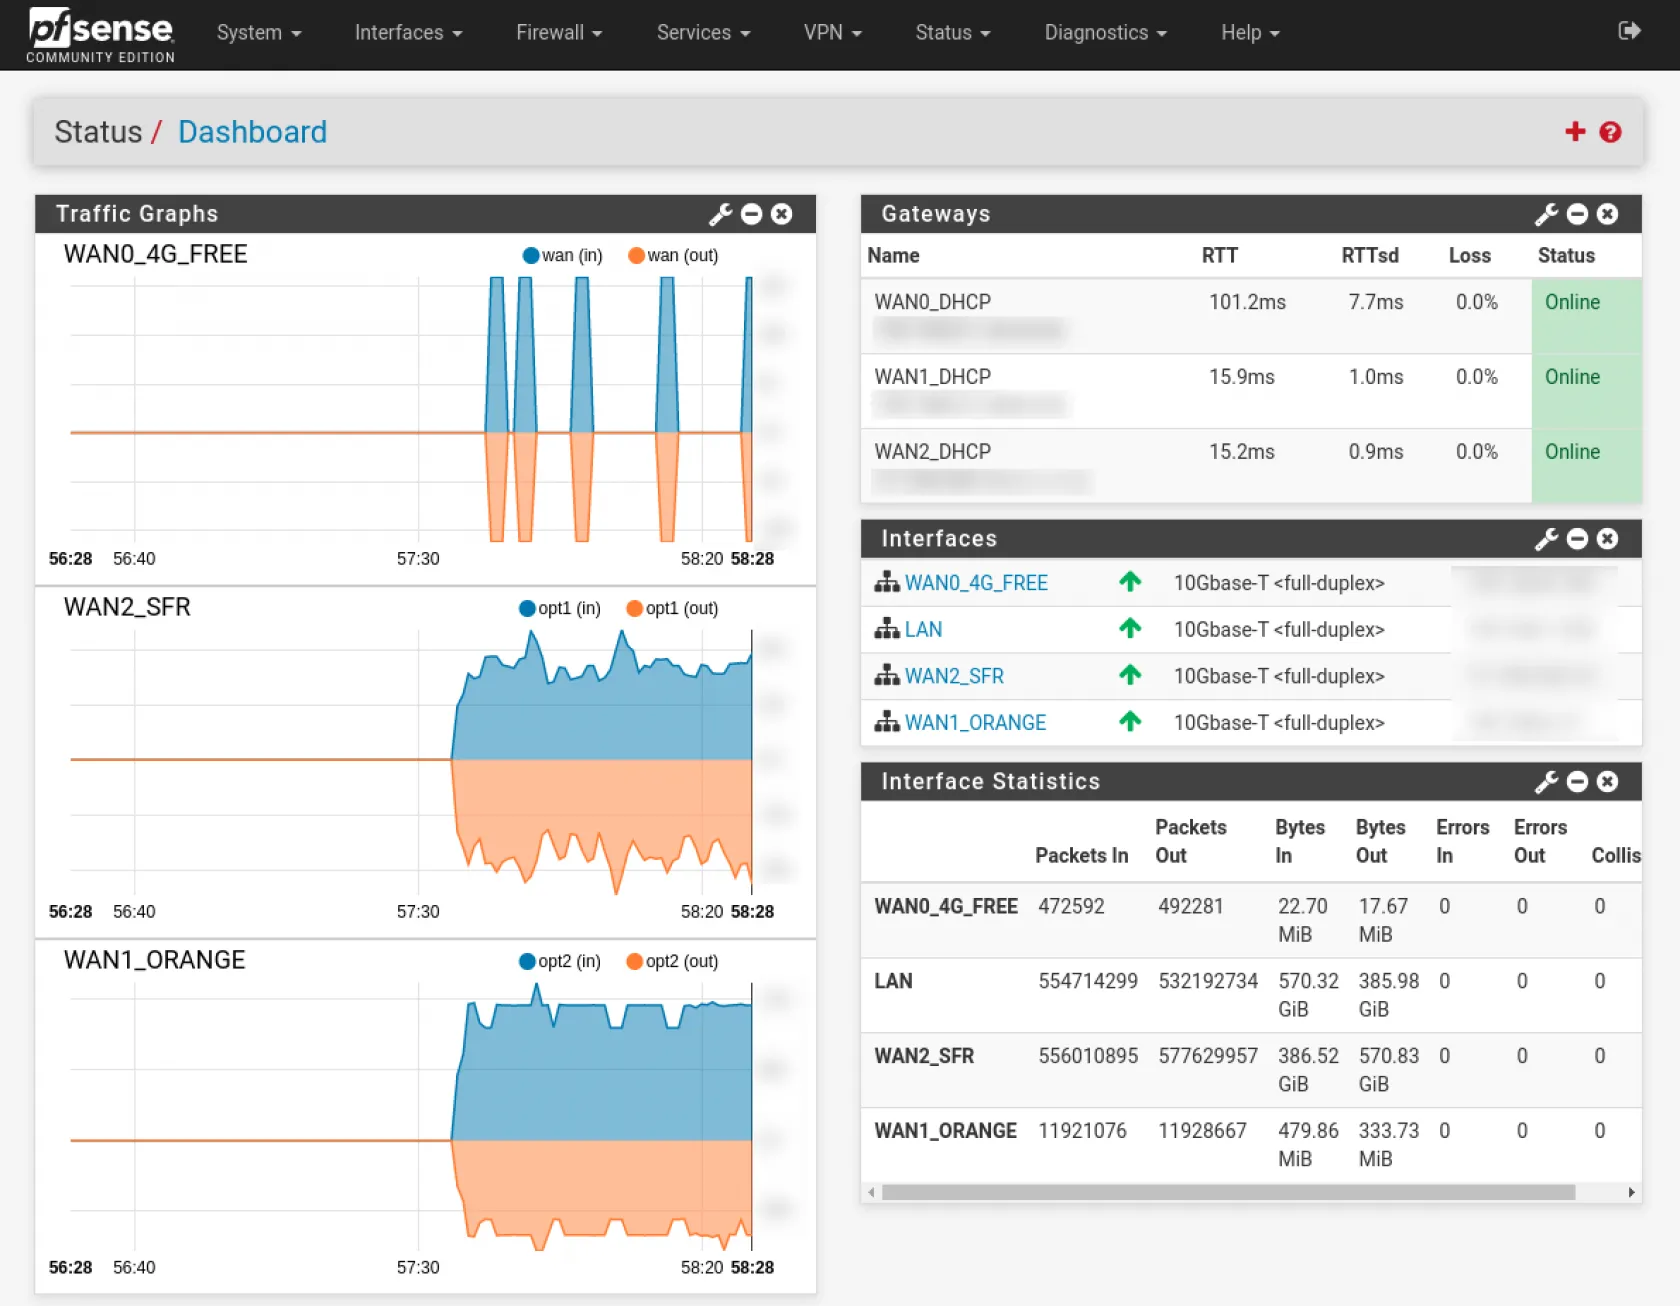This screenshot has width=1680, height=1306.
Task: Minimize the Traffic Graphs widget
Action: pos(752,214)
